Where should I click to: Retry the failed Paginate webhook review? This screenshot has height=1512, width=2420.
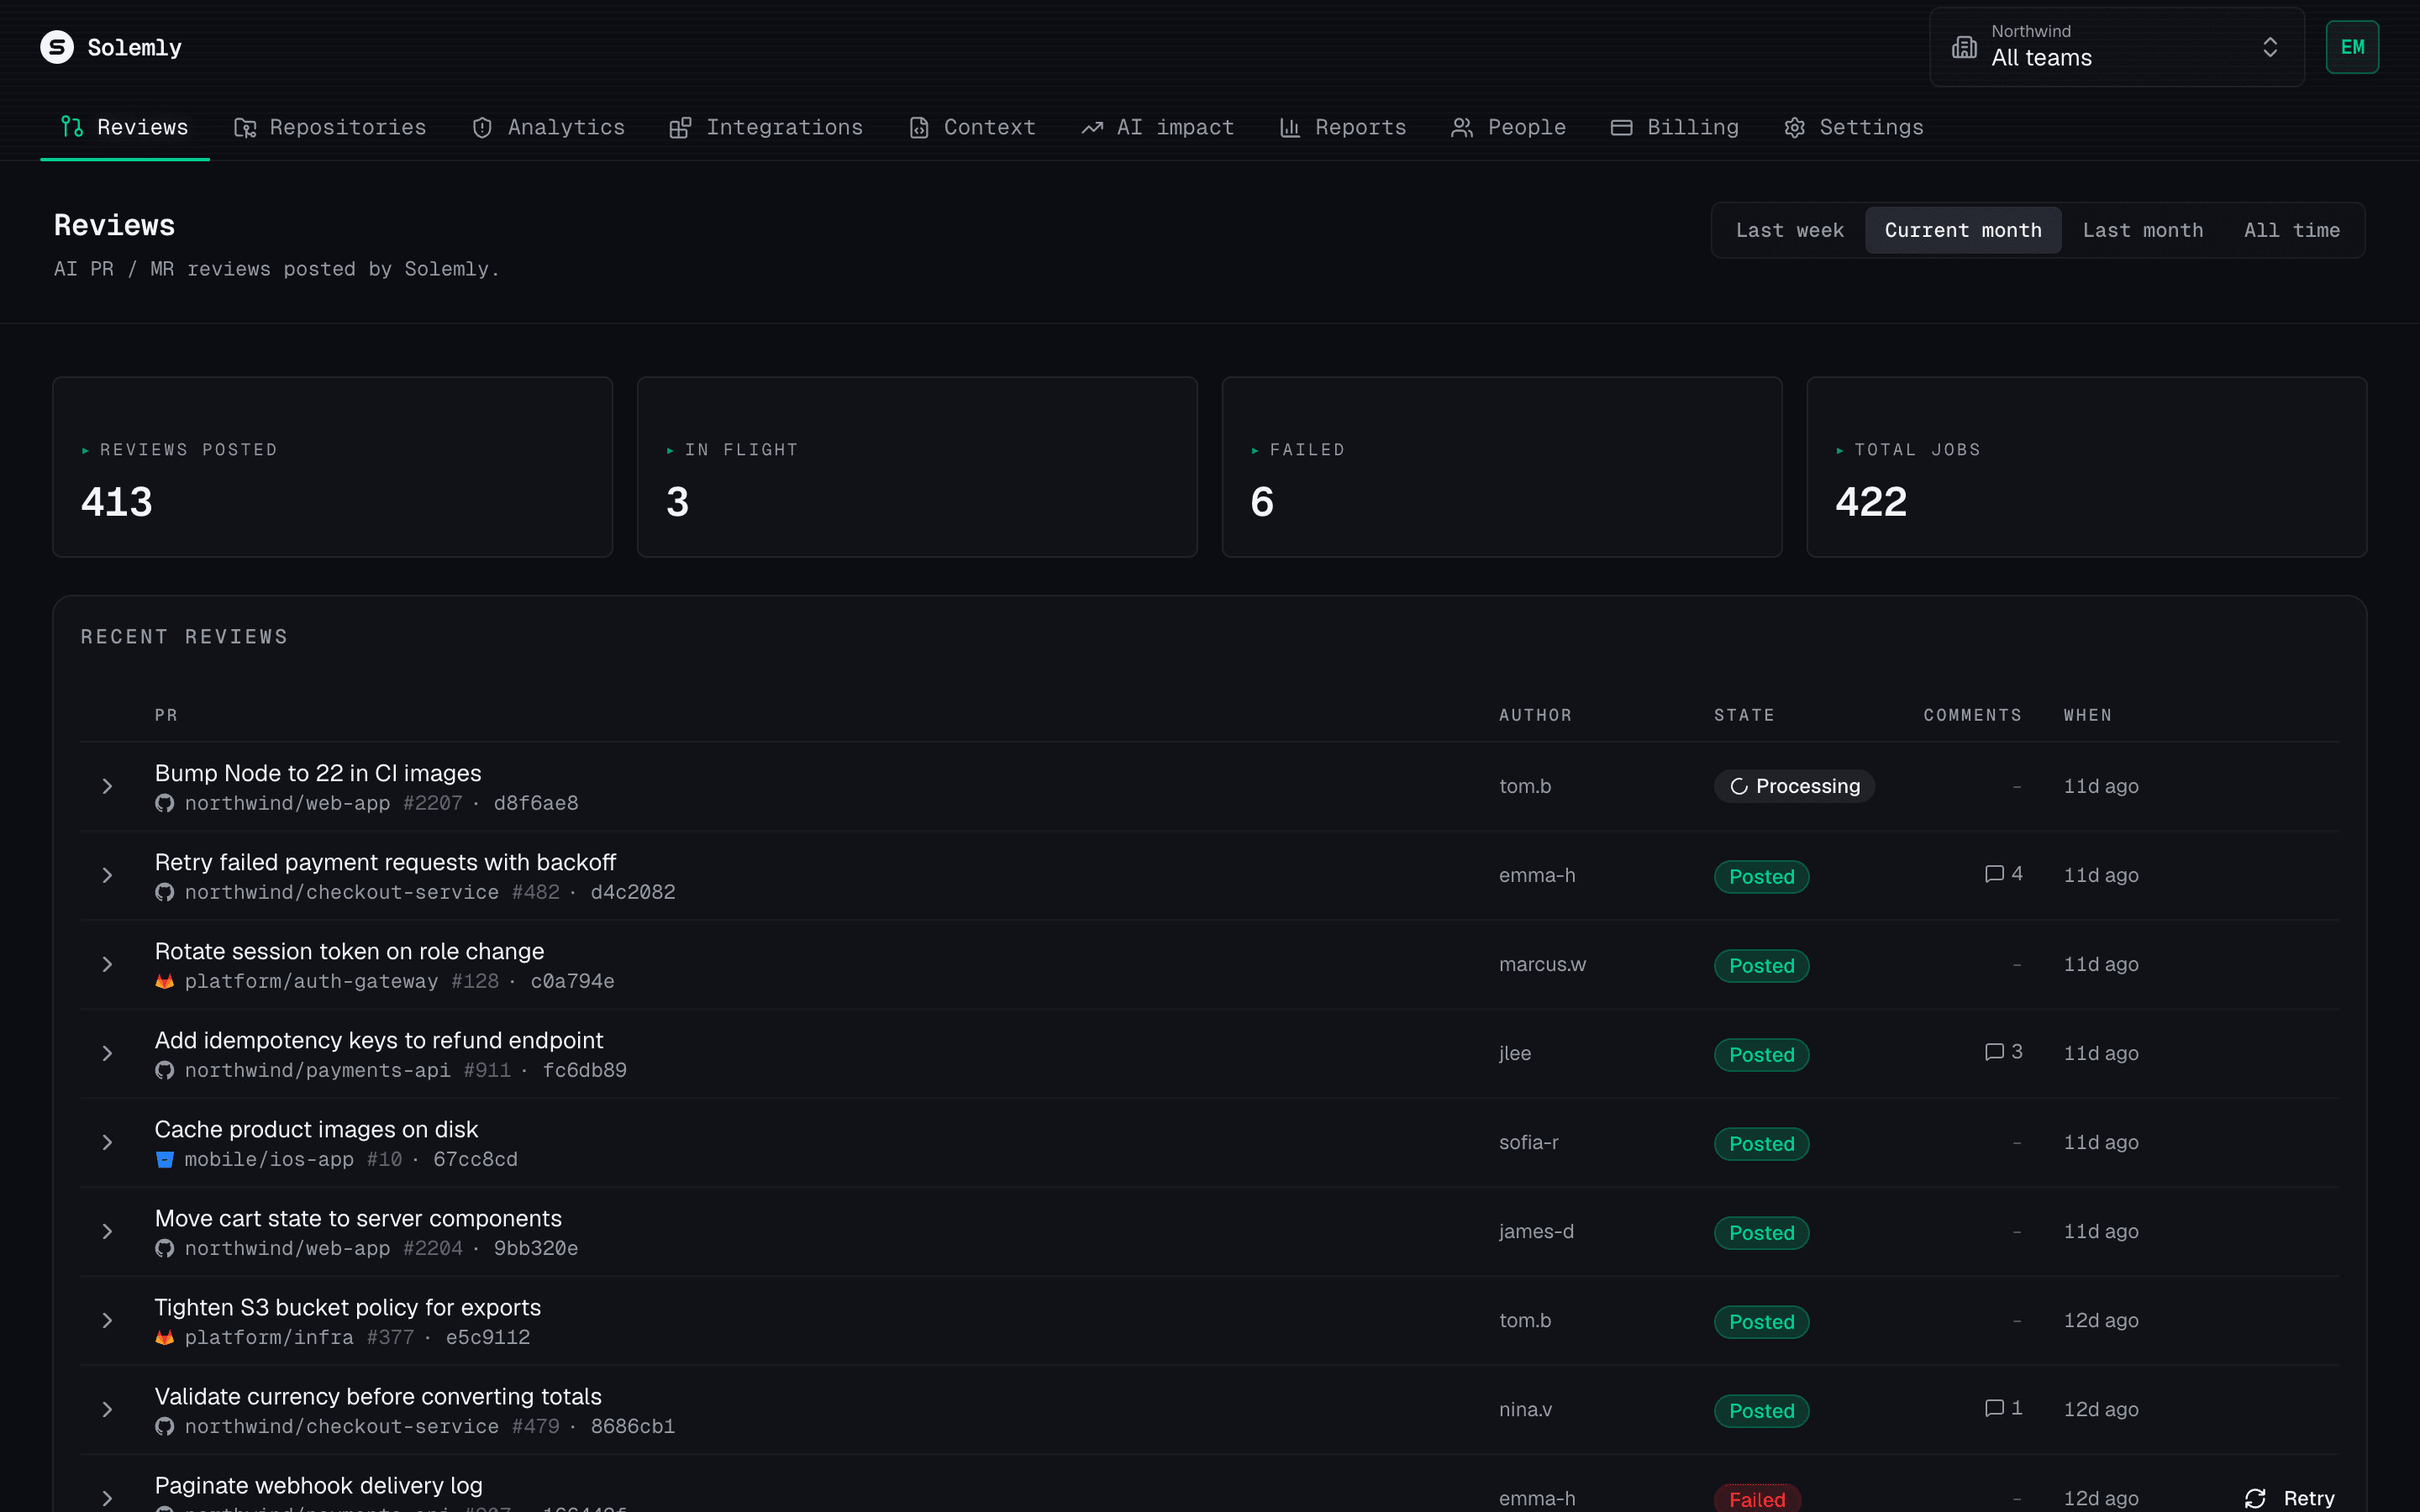[x=2289, y=1497]
